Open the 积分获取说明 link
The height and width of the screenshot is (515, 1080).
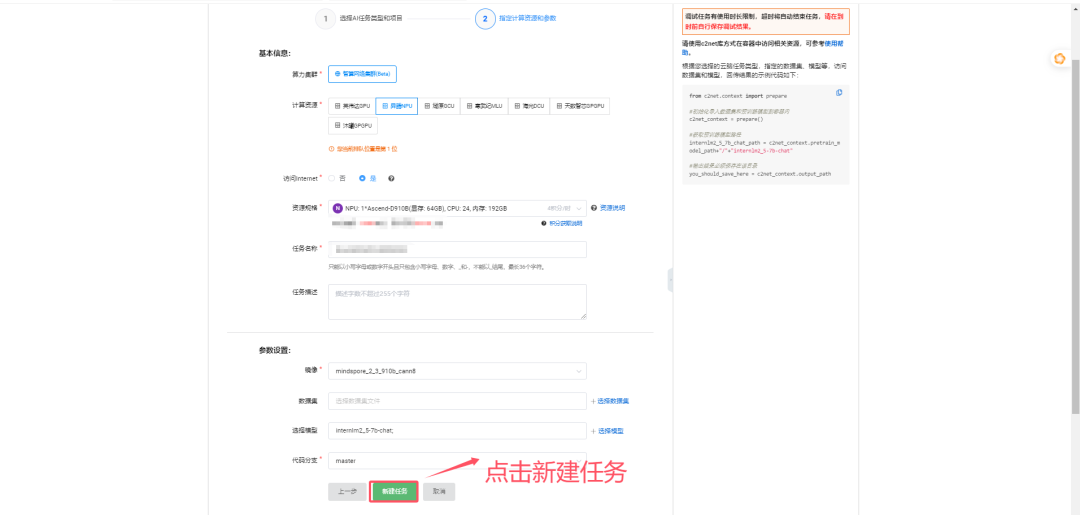tap(565, 223)
